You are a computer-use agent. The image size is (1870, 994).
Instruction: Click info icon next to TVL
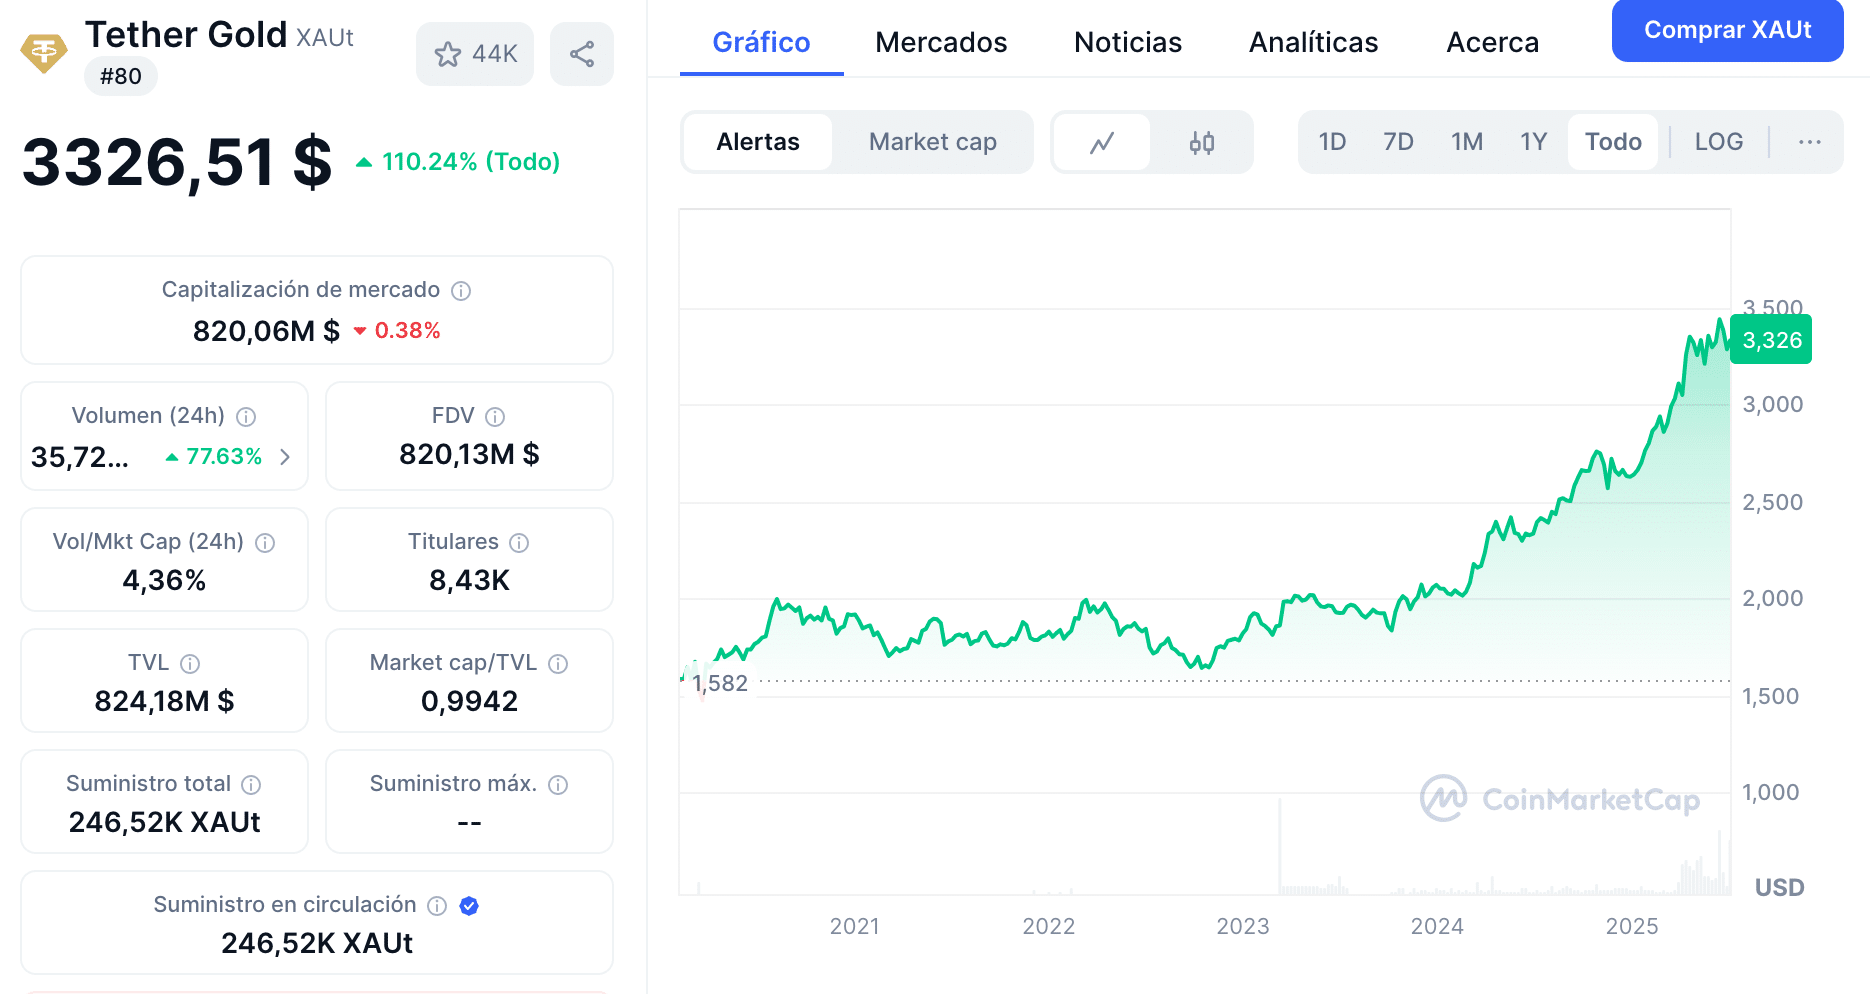(190, 664)
